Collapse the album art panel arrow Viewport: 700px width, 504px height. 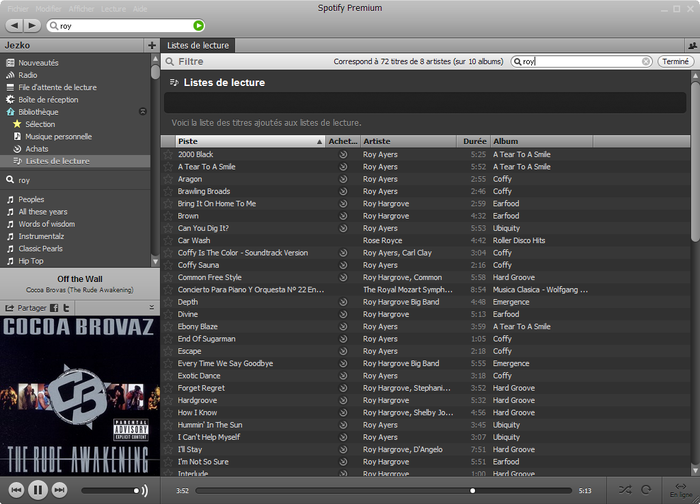click(x=151, y=308)
